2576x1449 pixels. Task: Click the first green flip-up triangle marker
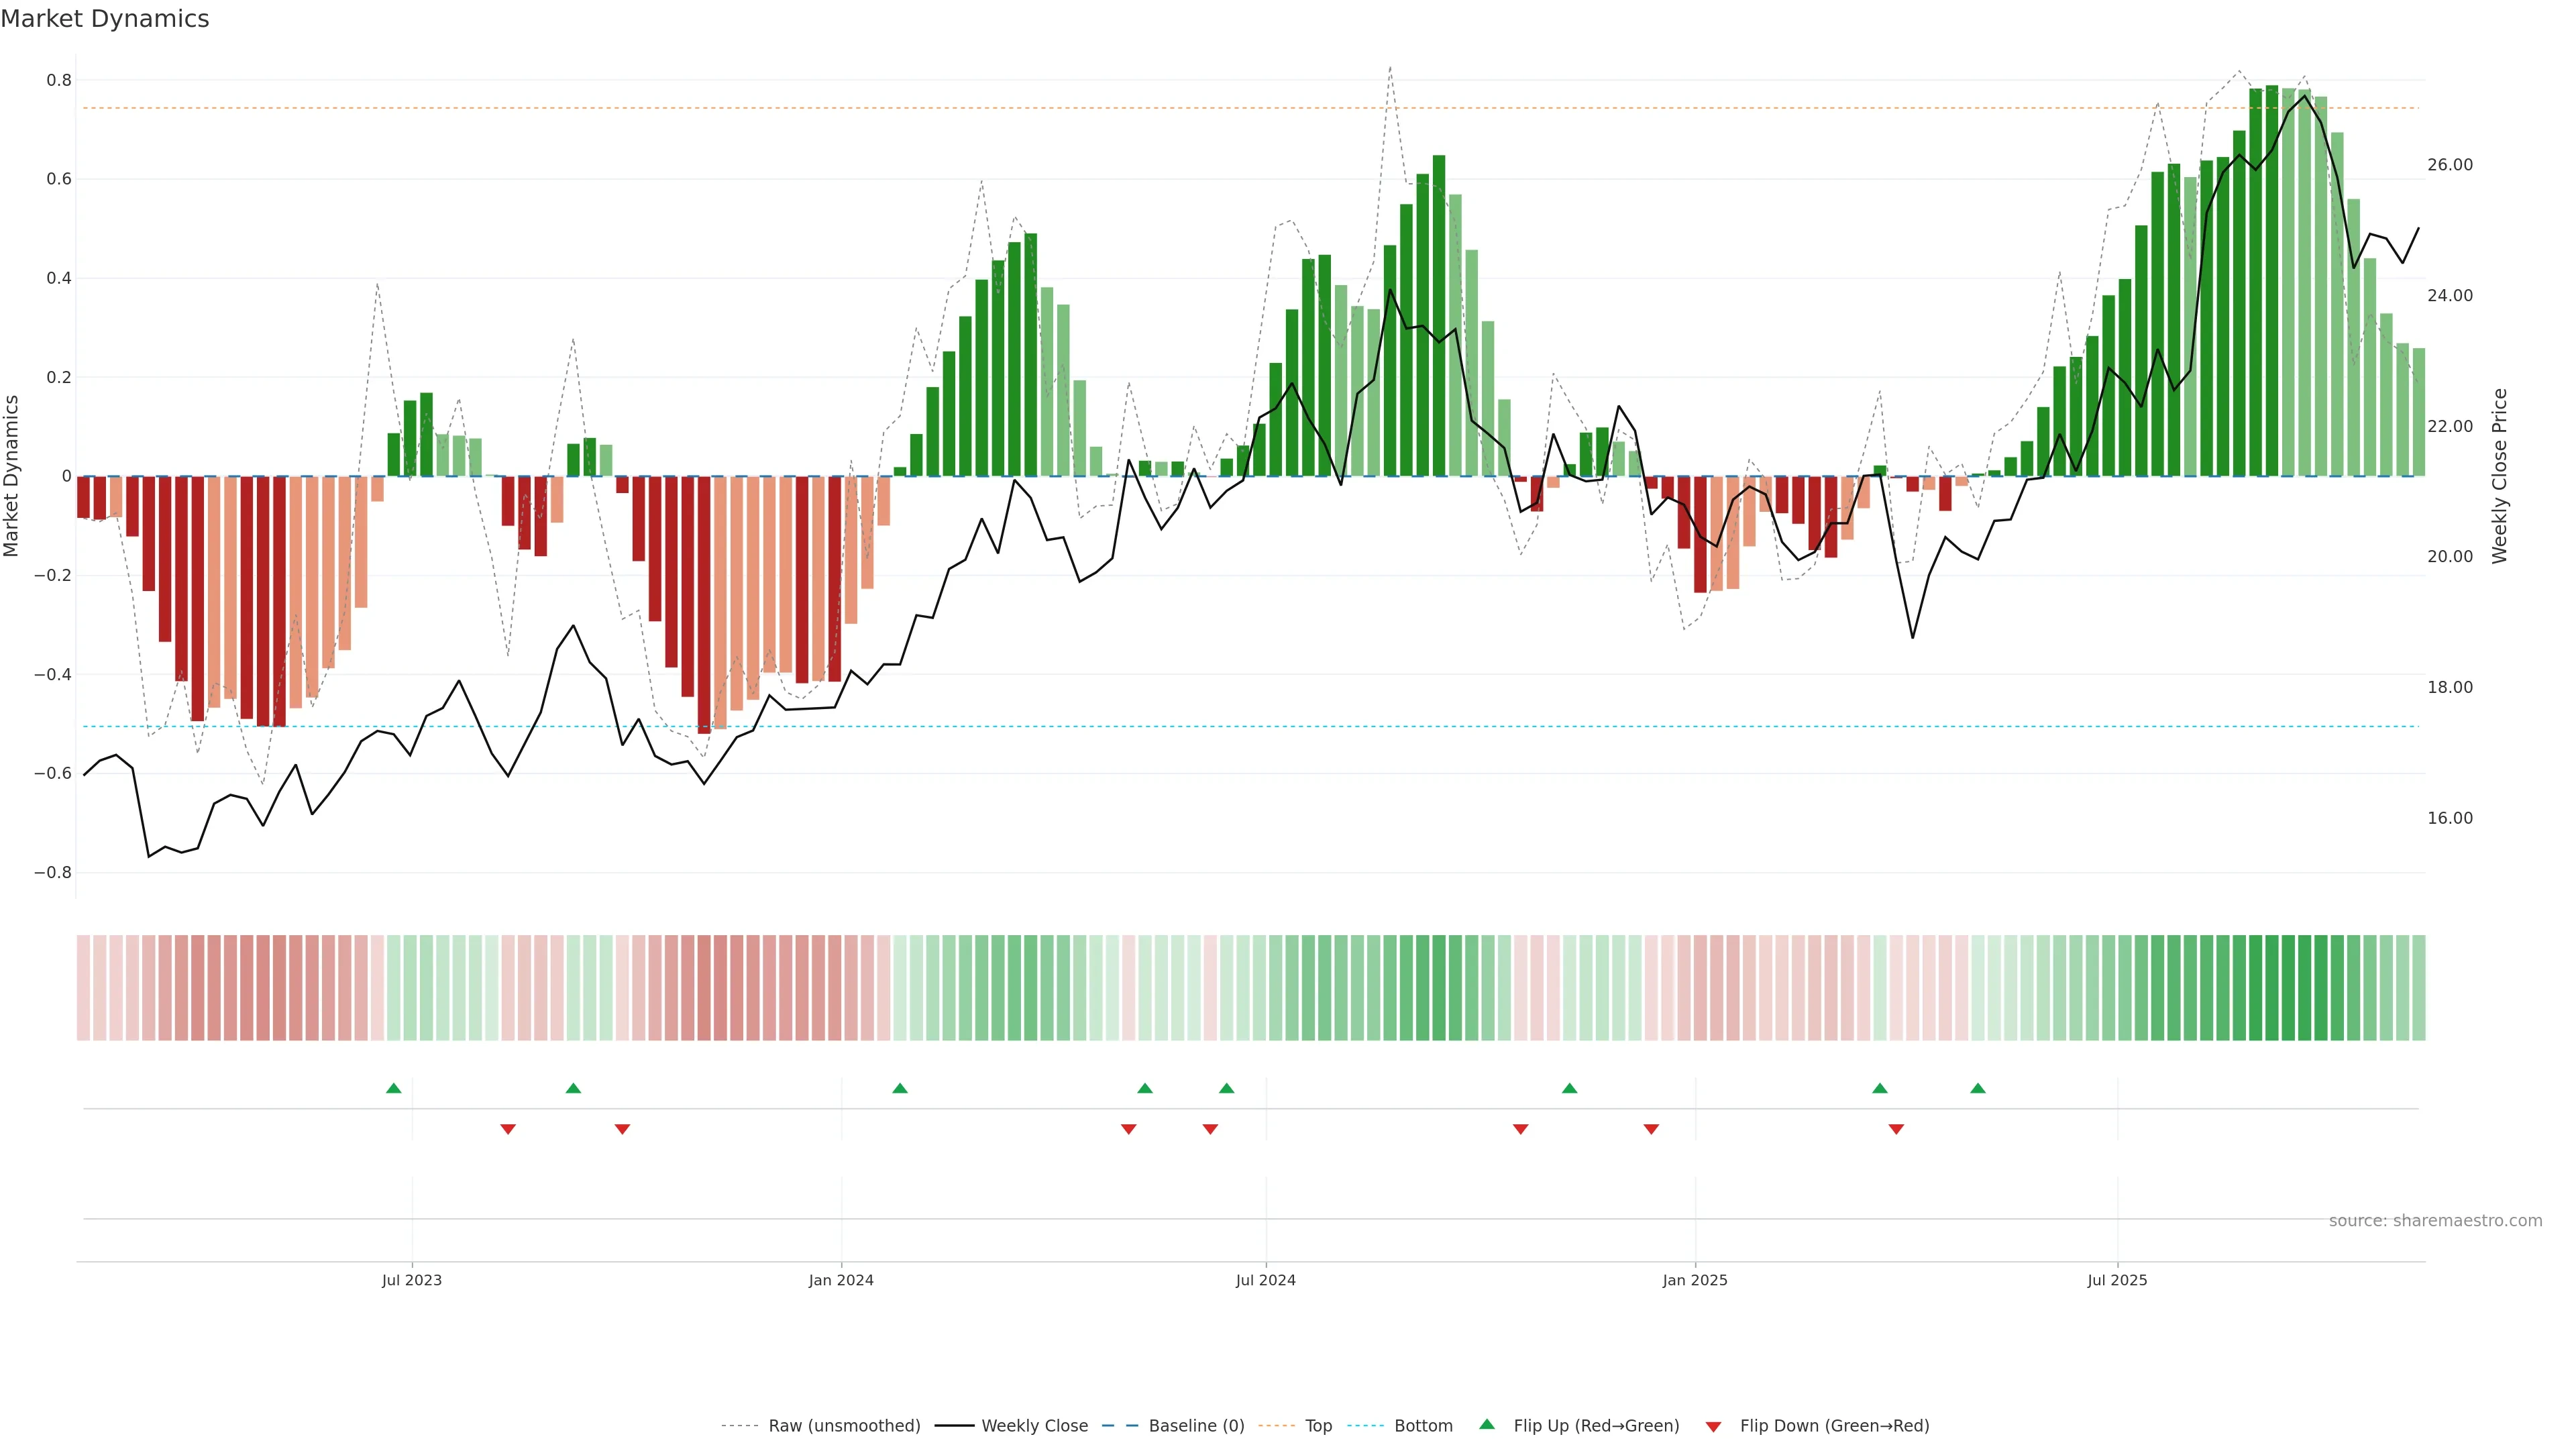[393, 1088]
